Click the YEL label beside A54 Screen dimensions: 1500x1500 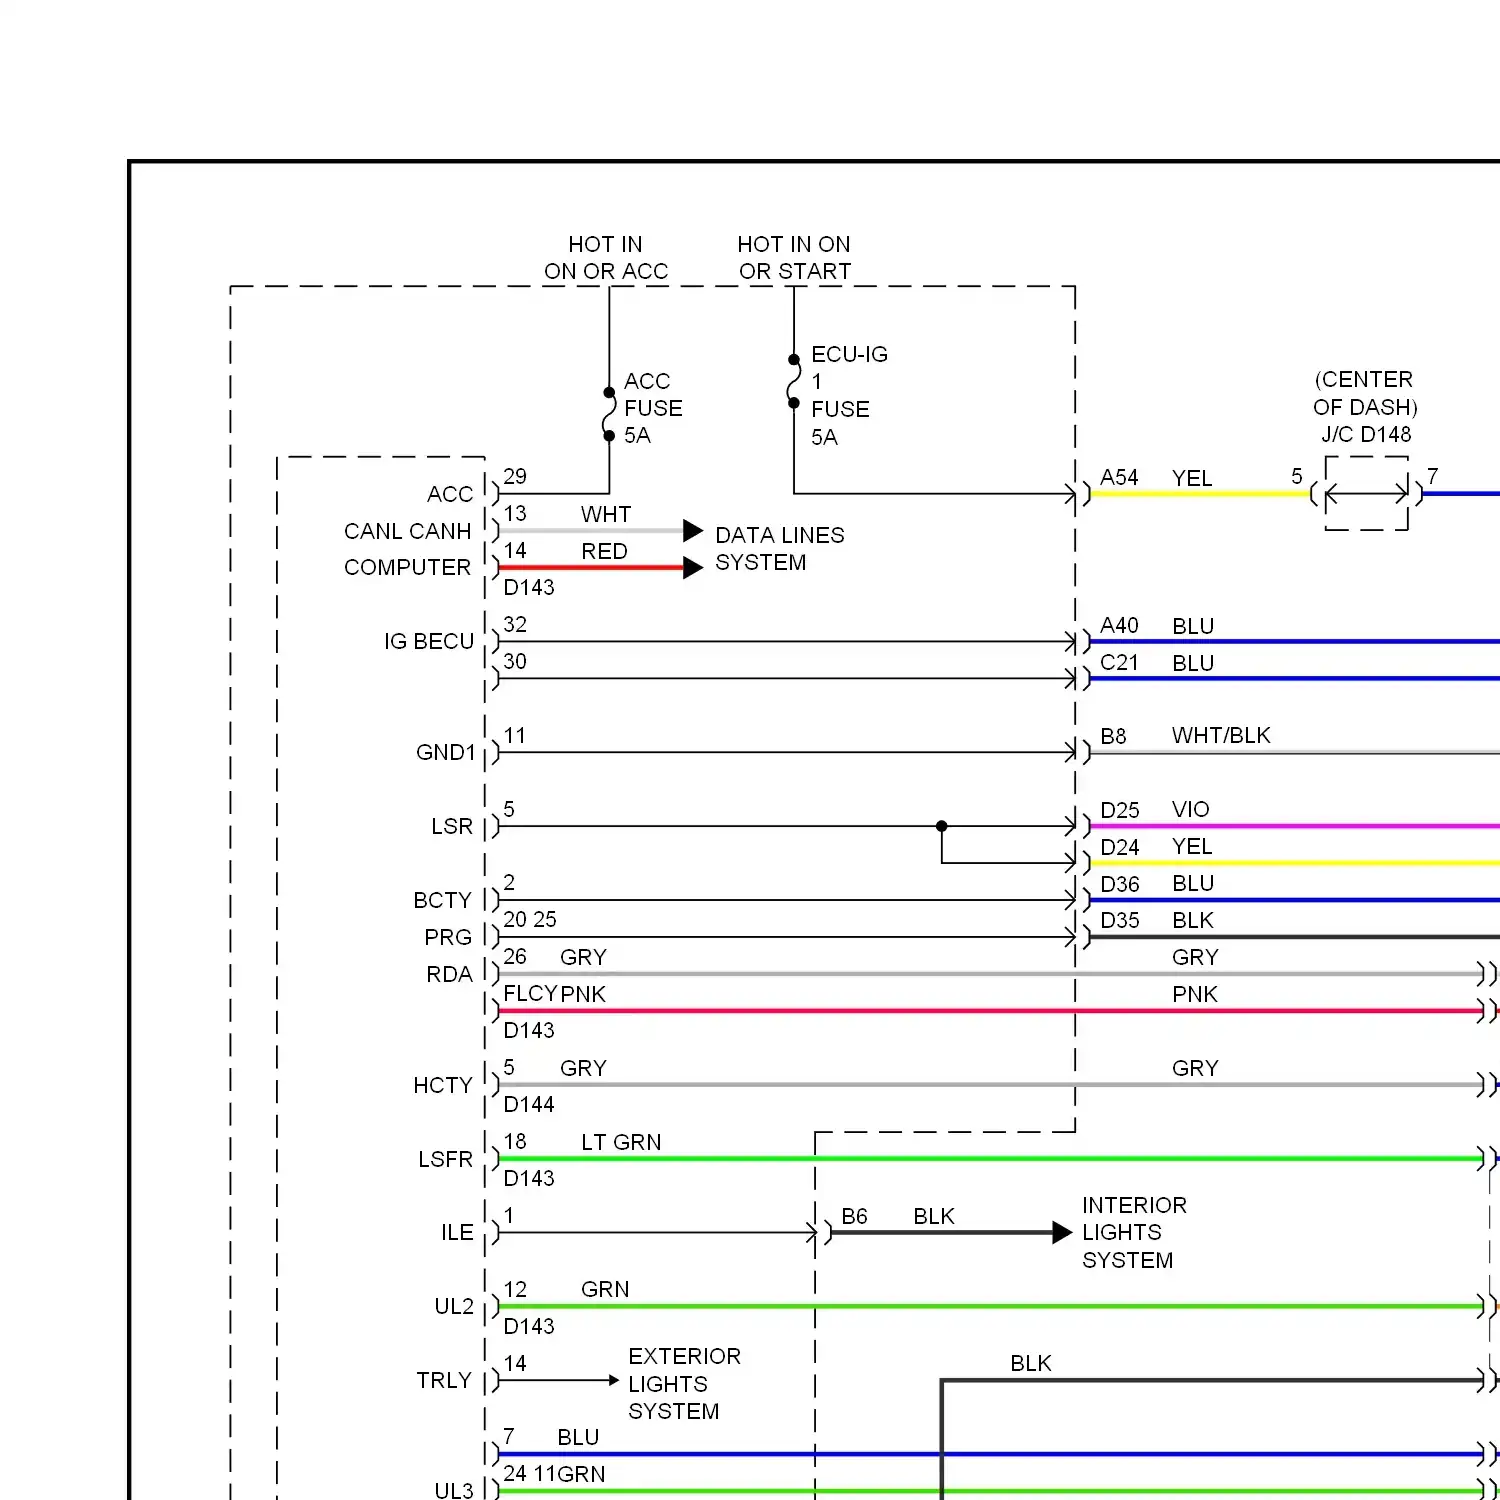[1192, 479]
